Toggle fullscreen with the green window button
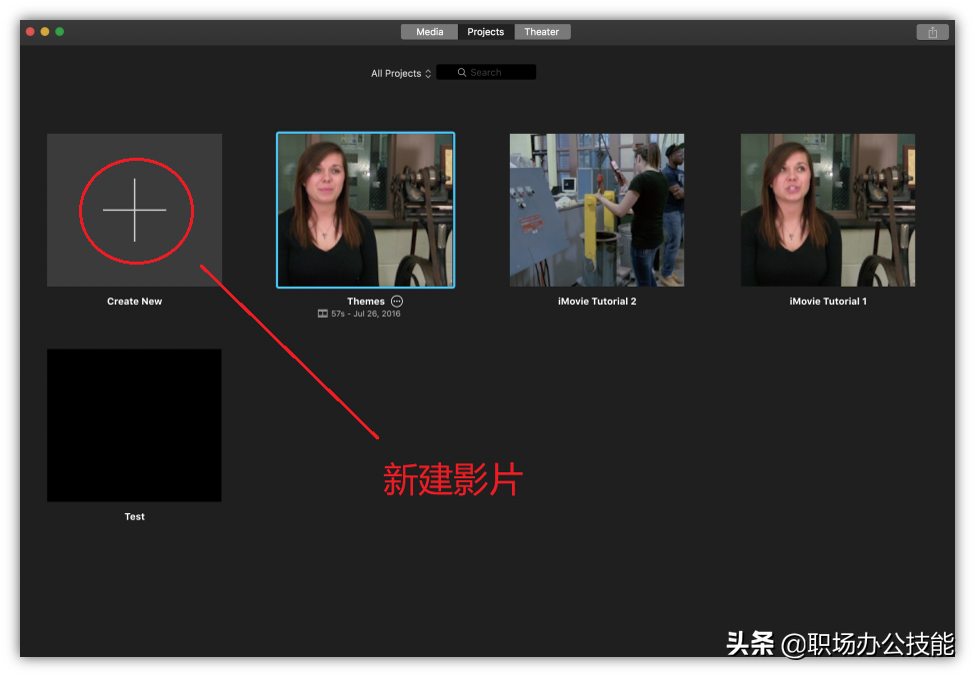 click(60, 31)
